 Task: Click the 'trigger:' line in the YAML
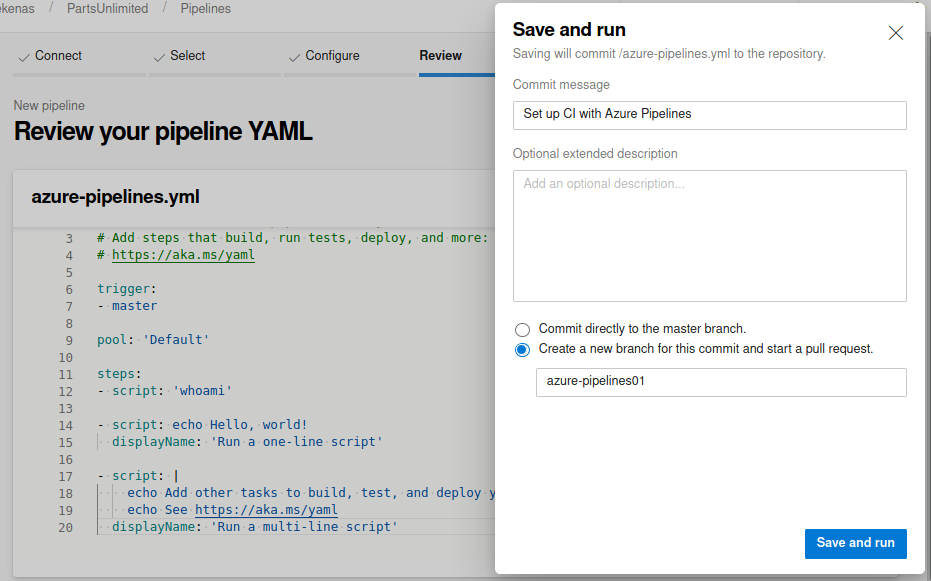[126, 289]
